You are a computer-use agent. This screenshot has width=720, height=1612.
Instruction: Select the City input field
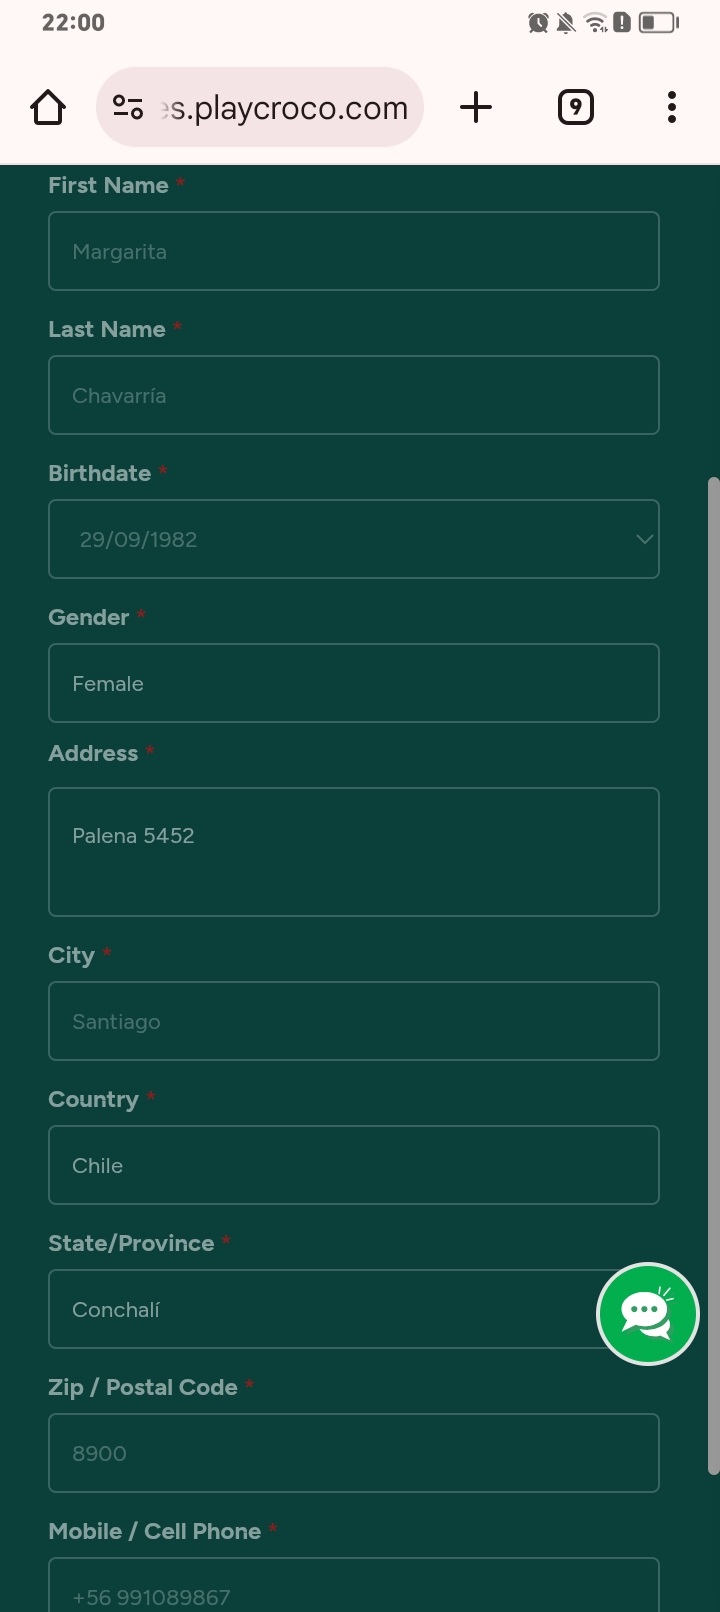pos(354,1021)
